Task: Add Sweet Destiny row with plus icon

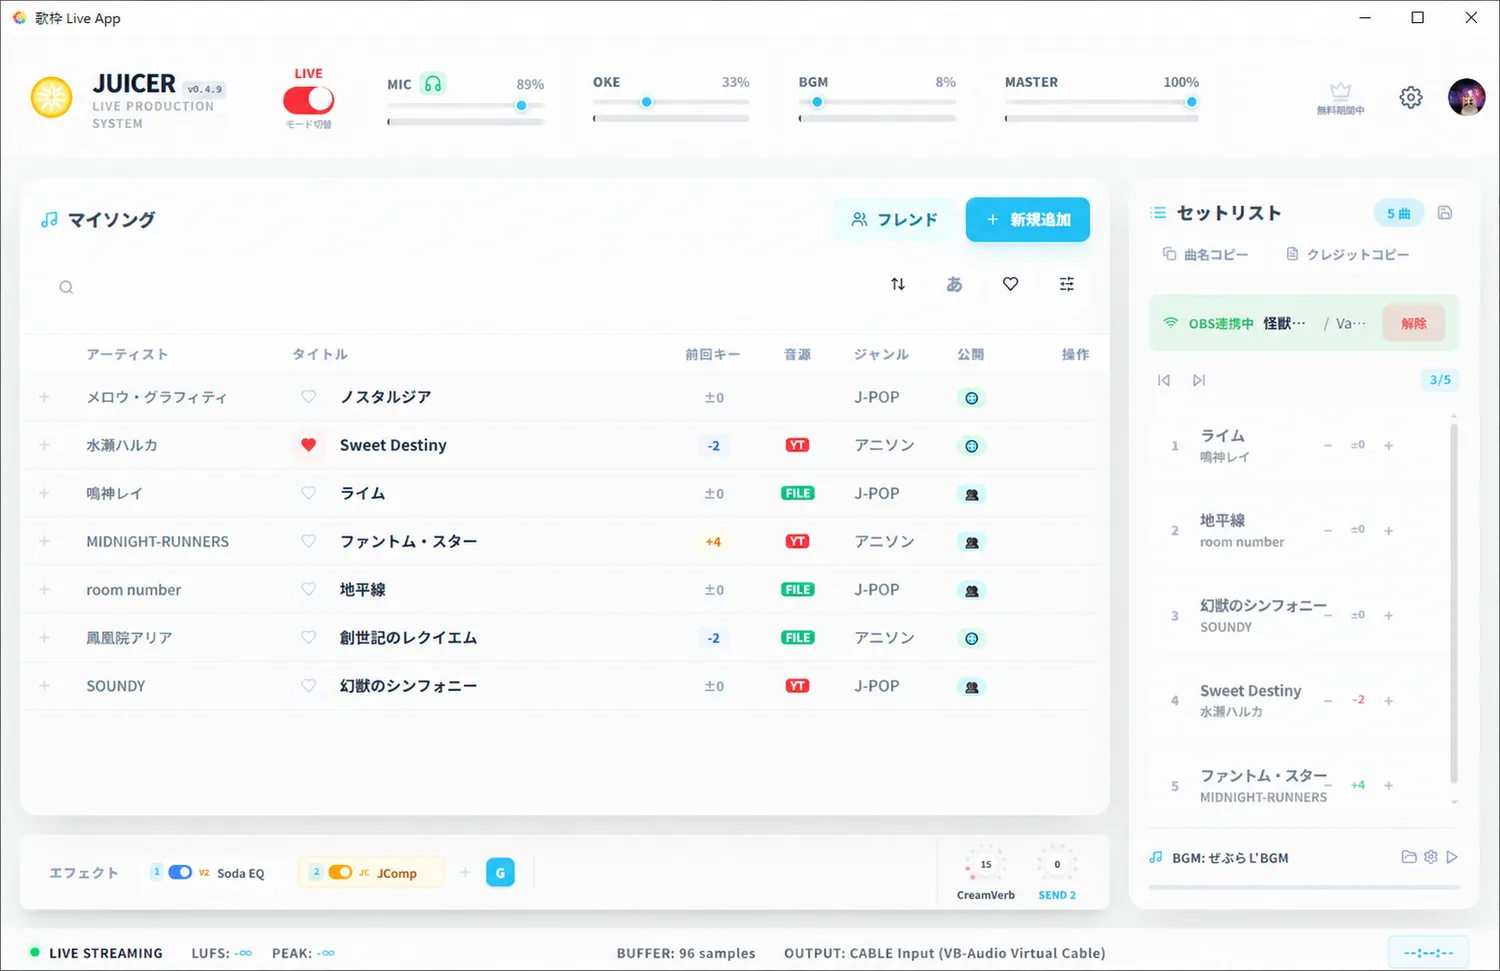Action: [44, 445]
